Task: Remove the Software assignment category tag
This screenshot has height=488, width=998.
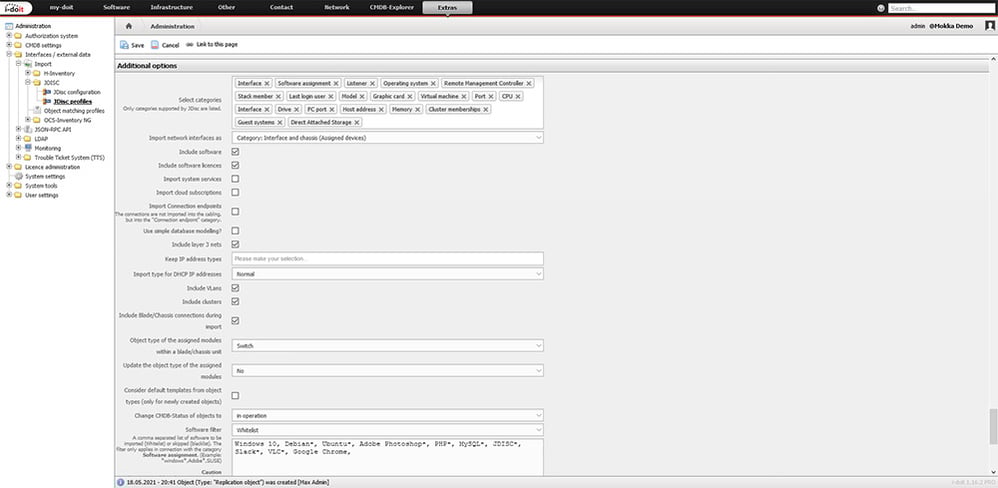Action: [336, 83]
